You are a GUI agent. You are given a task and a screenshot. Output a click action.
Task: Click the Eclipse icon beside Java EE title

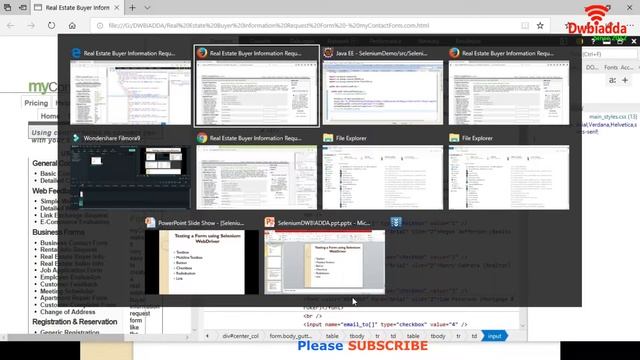(x=328, y=53)
